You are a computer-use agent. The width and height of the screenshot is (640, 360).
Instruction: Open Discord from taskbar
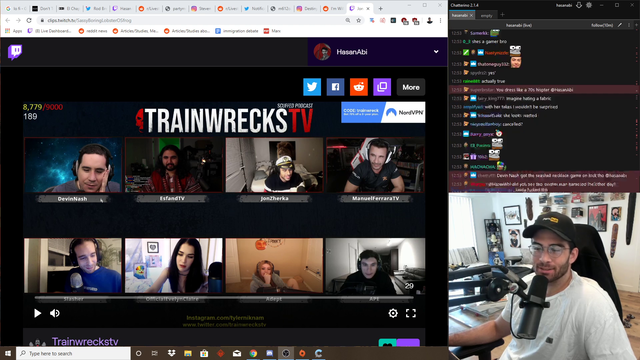click(269, 353)
